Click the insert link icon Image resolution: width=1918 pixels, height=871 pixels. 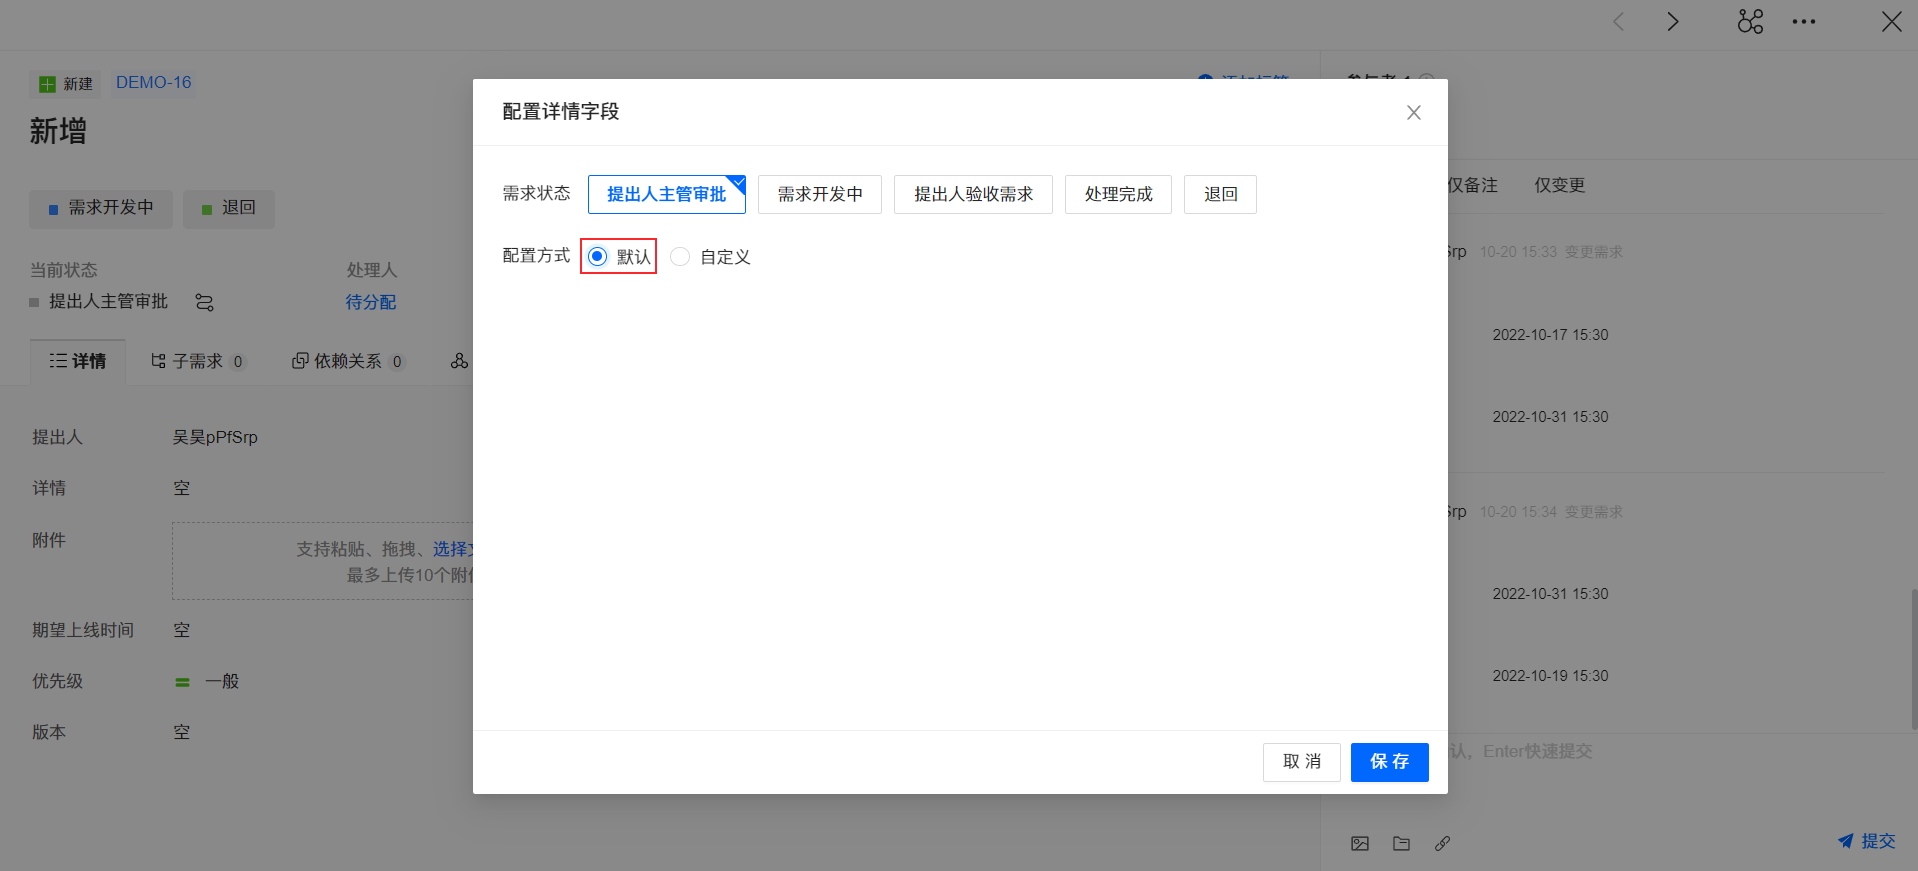tap(1442, 844)
